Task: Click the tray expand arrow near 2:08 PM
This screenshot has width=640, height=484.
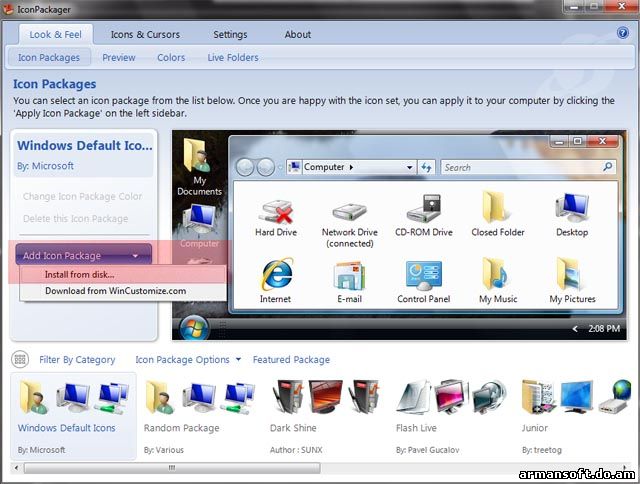Action: click(575, 329)
